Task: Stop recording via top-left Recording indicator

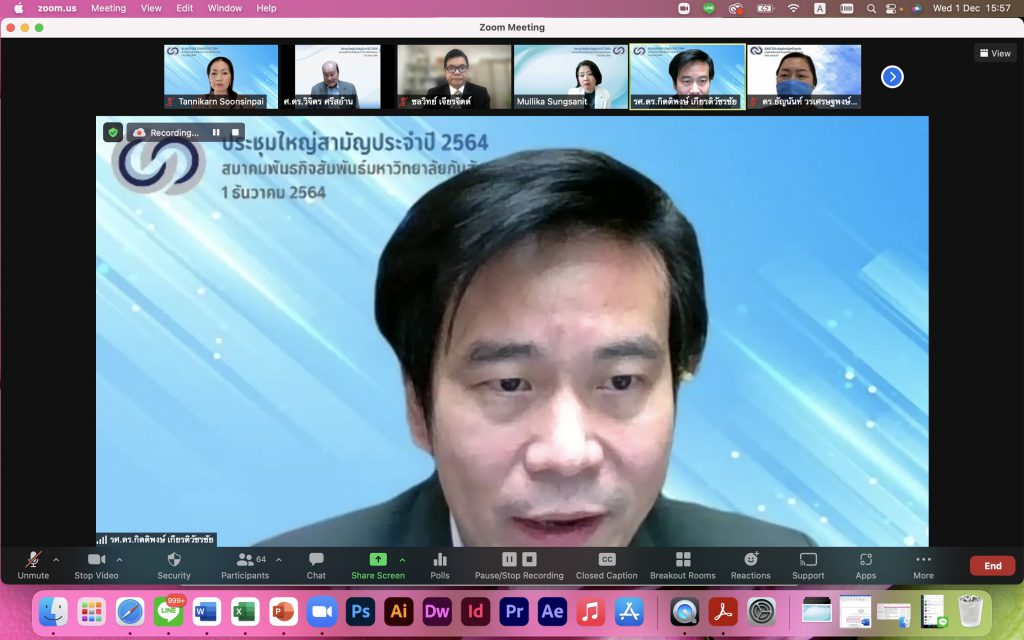Action: [x=235, y=133]
